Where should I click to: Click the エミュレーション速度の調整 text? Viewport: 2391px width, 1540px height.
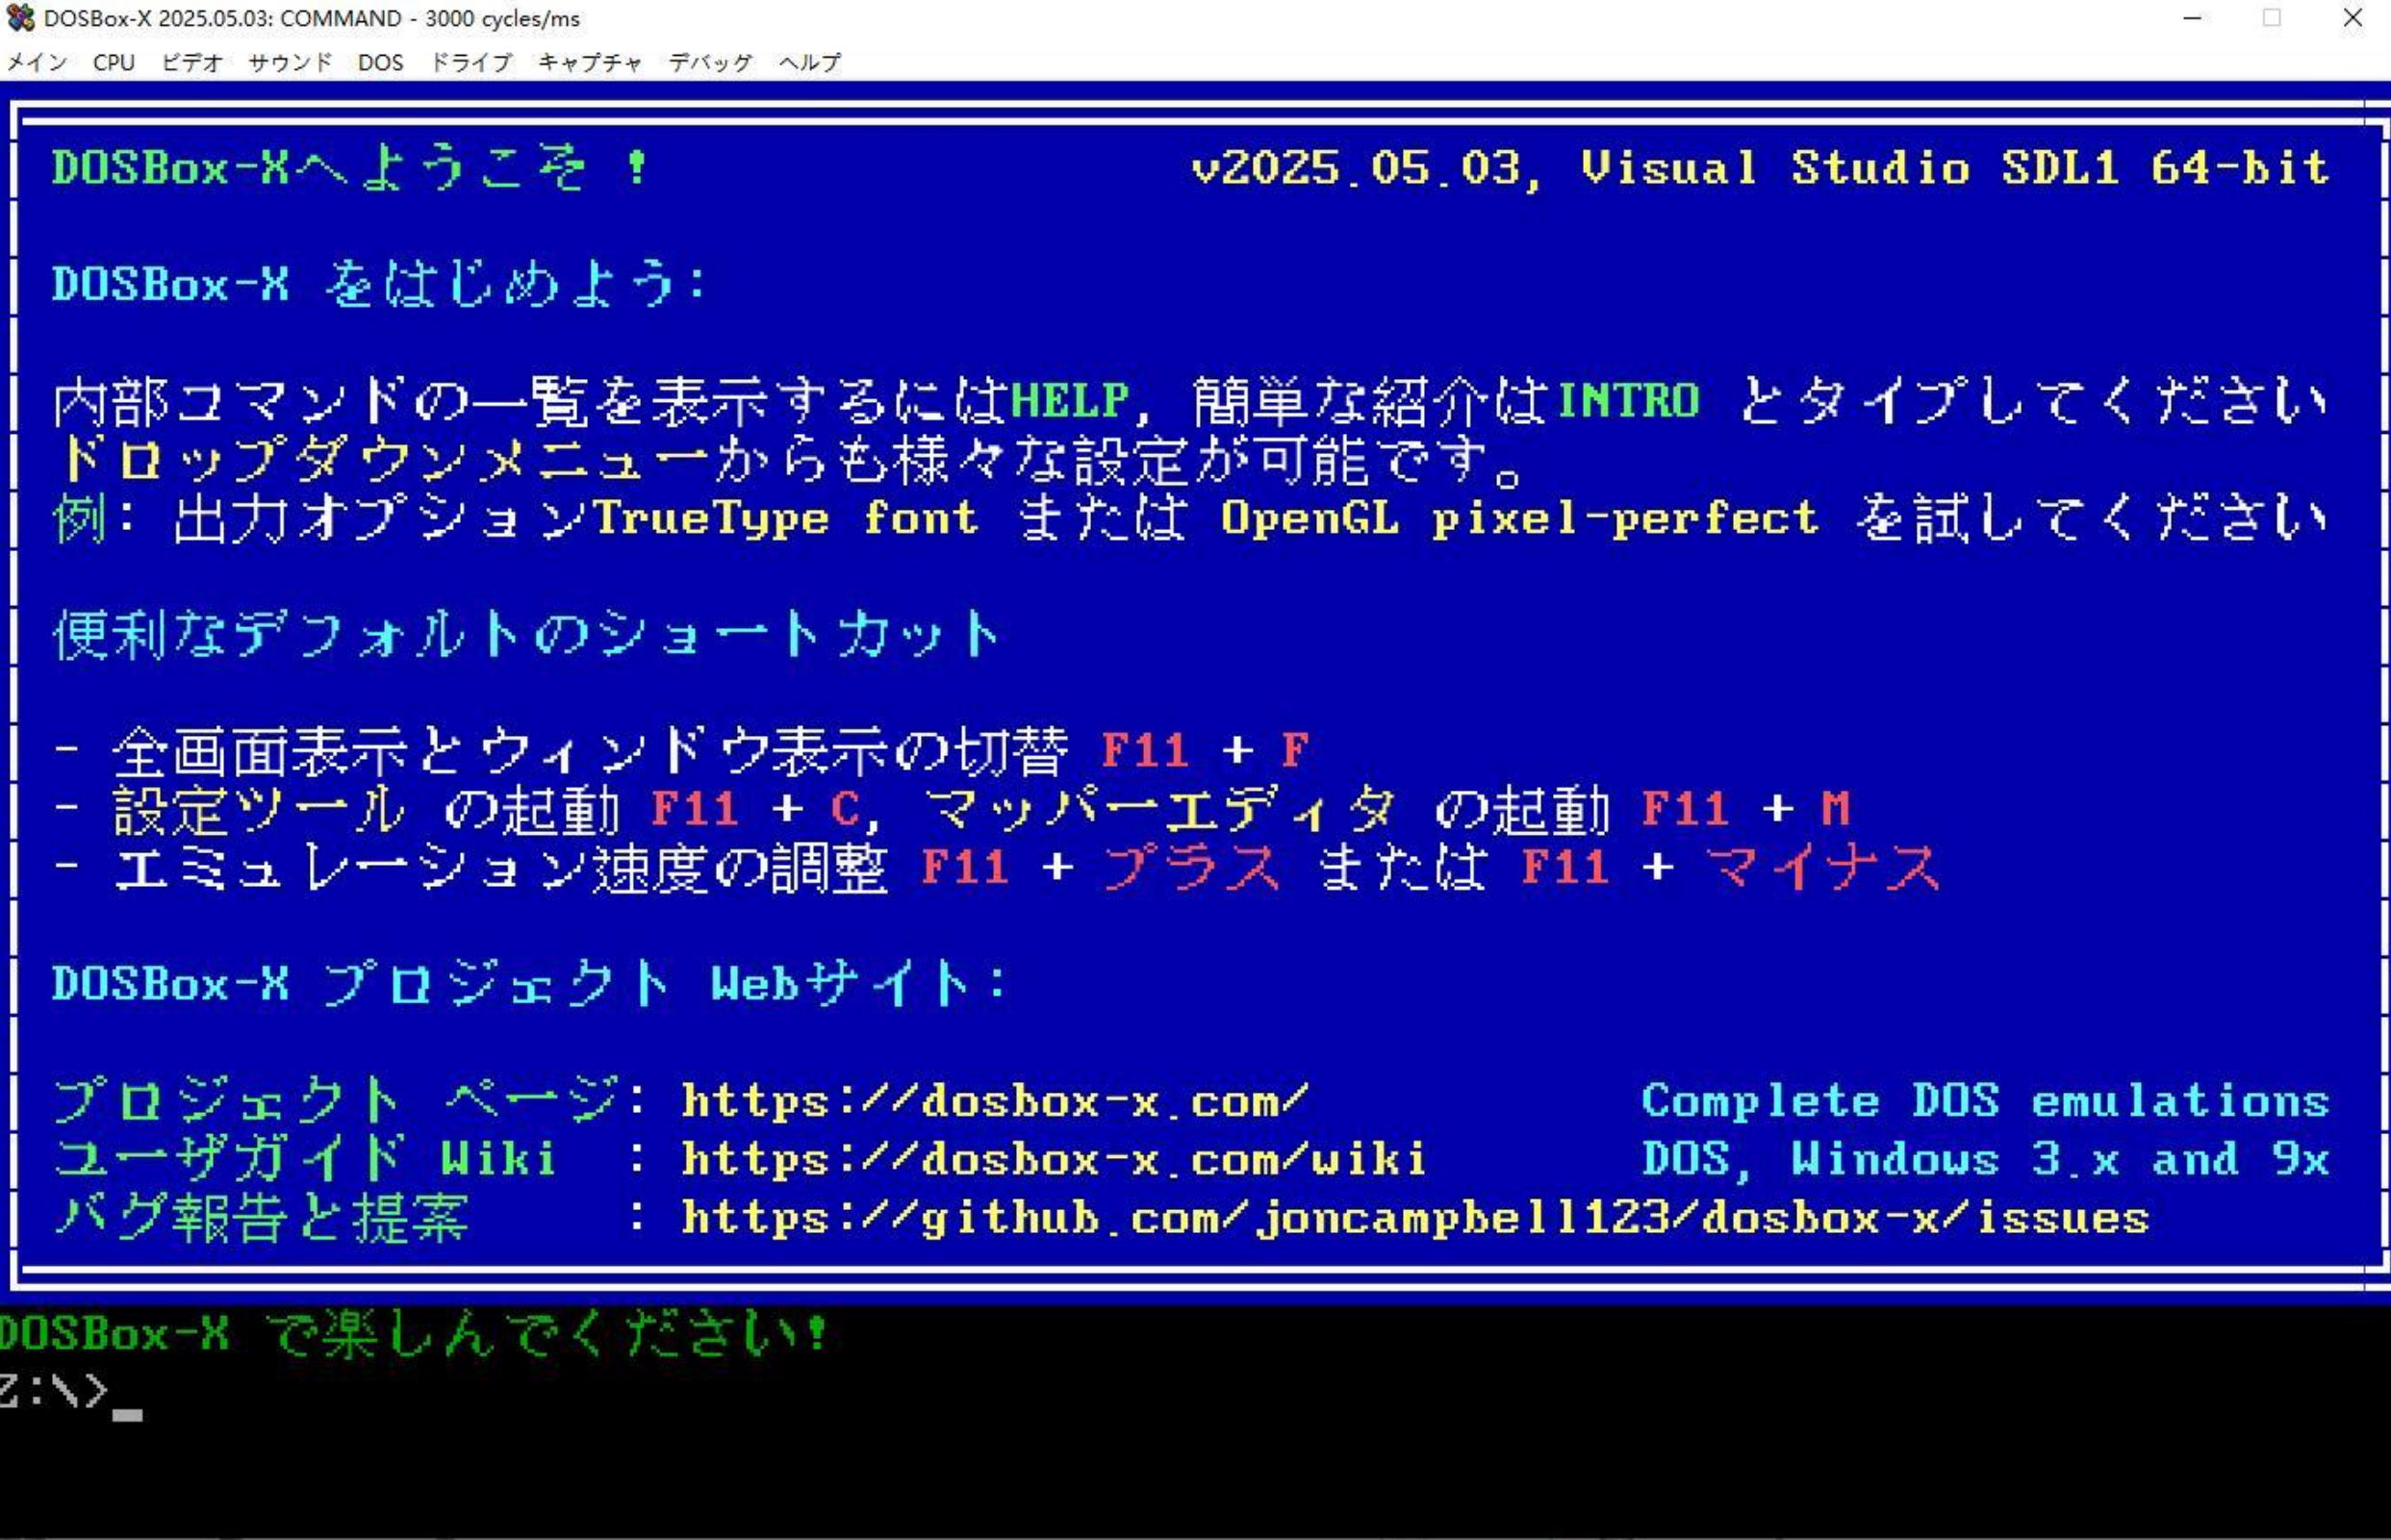(x=500, y=867)
